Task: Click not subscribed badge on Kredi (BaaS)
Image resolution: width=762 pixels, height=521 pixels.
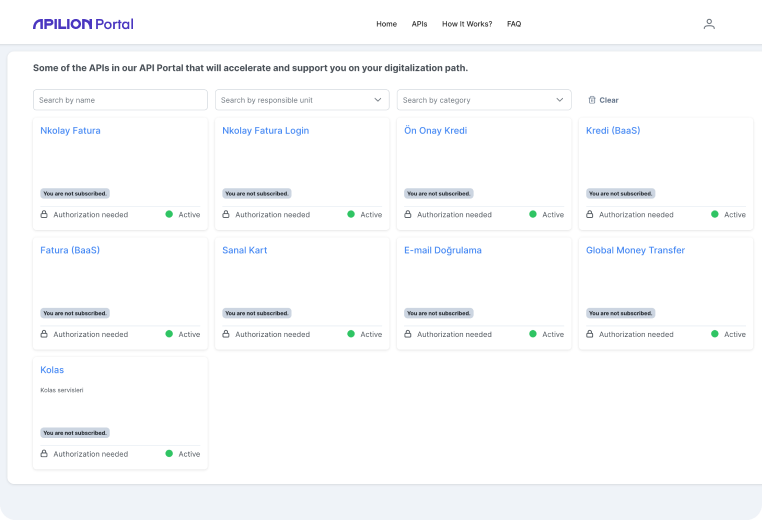Action: coord(621,193)
